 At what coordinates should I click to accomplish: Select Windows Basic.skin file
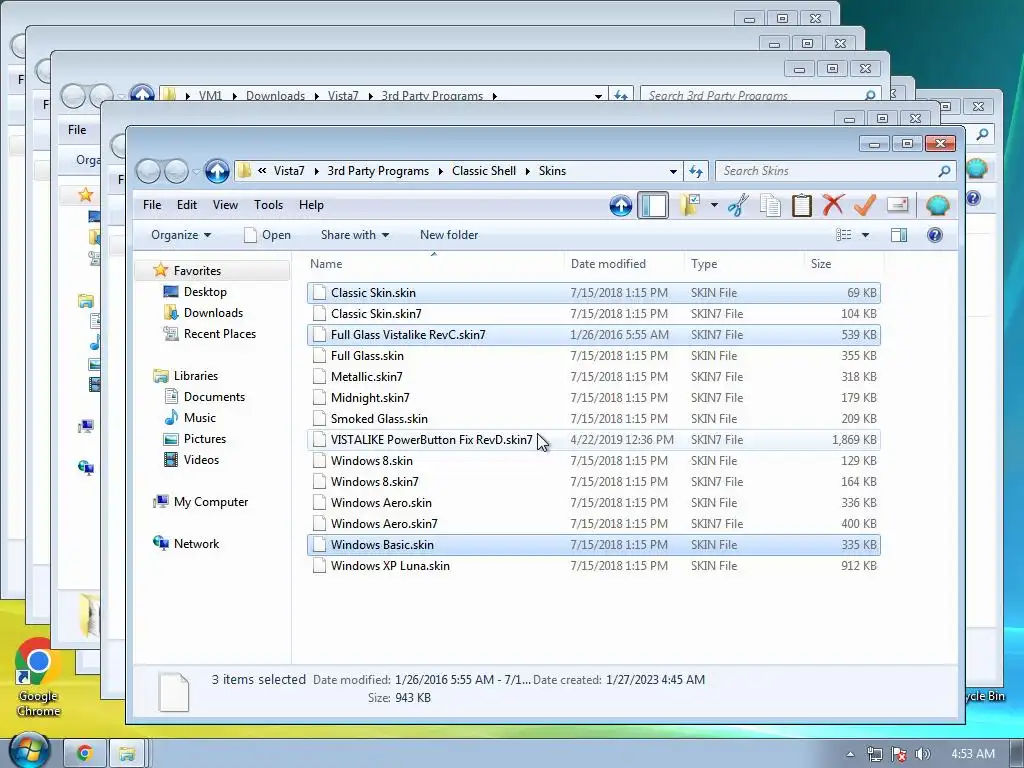pyautogui.click(x=594, y=545)
